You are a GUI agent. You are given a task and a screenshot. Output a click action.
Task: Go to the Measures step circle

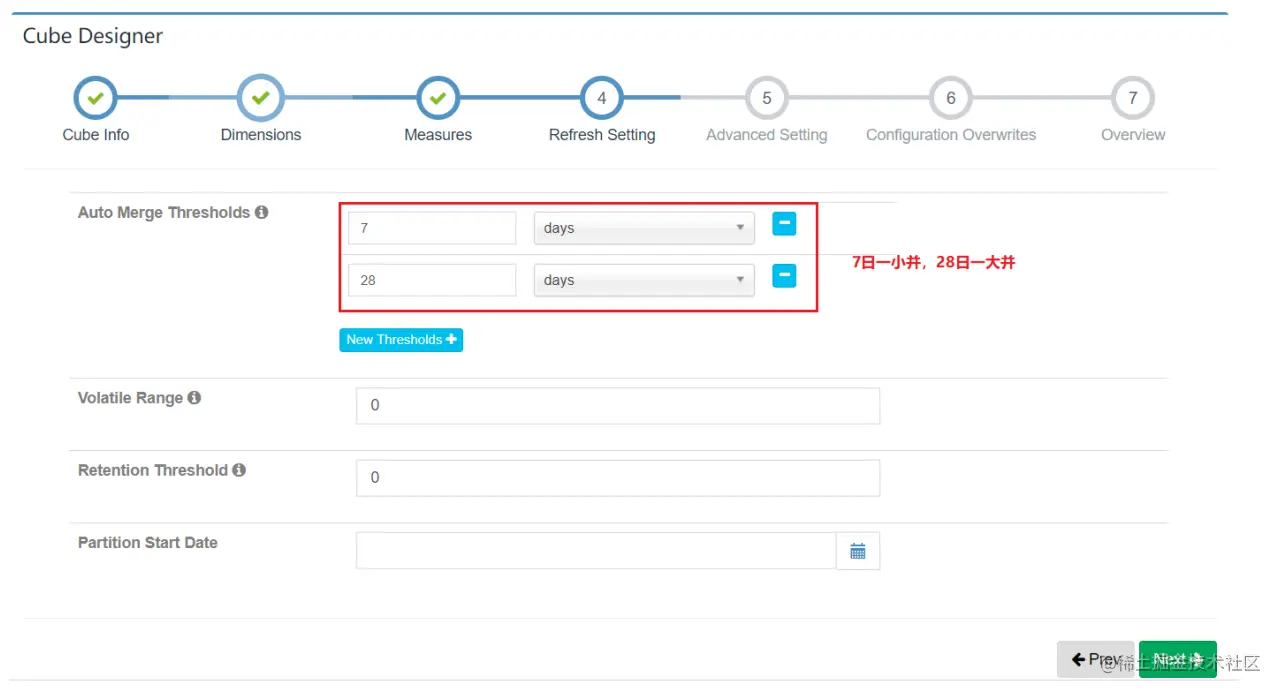point(438,98)
